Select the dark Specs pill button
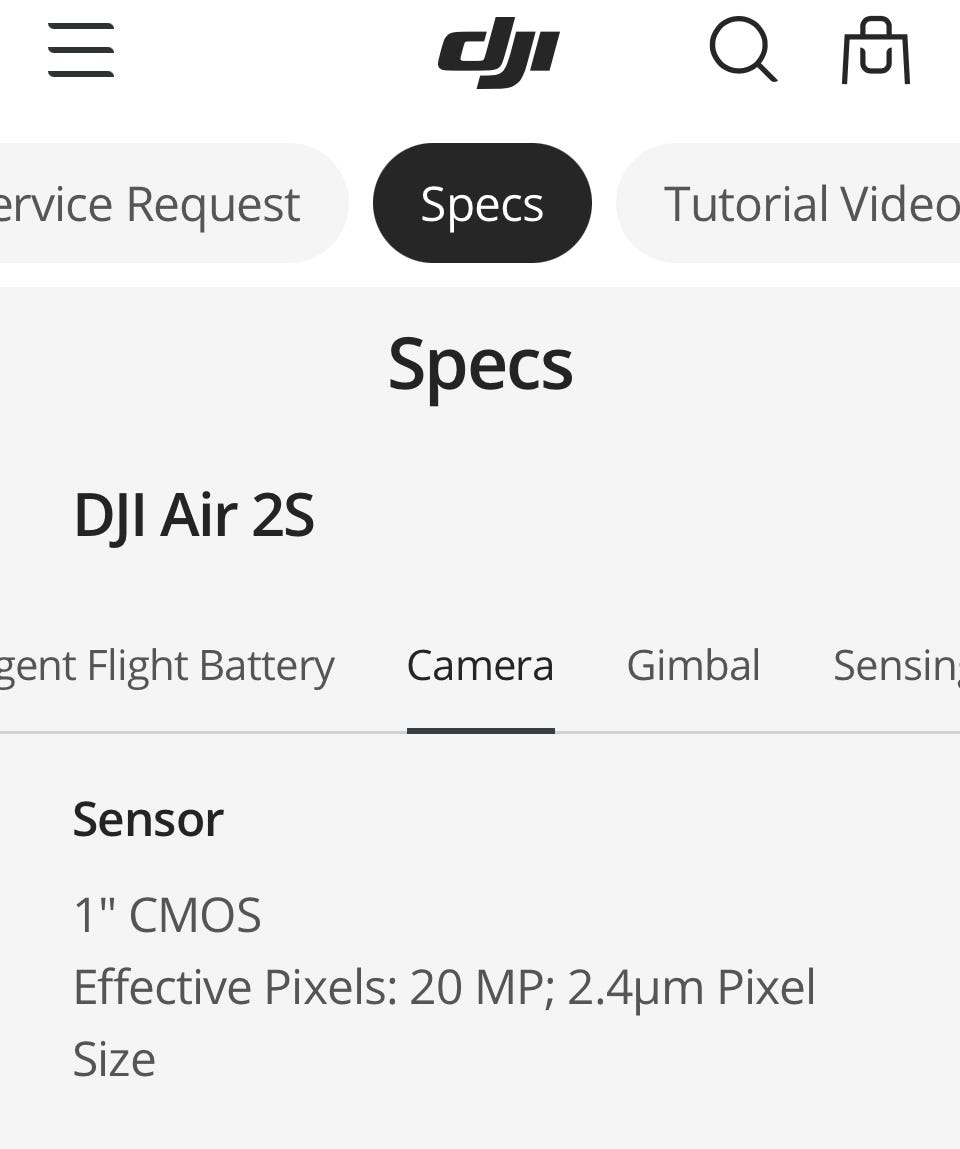This screenshot has height=1149, width=960. pos(482,204)
